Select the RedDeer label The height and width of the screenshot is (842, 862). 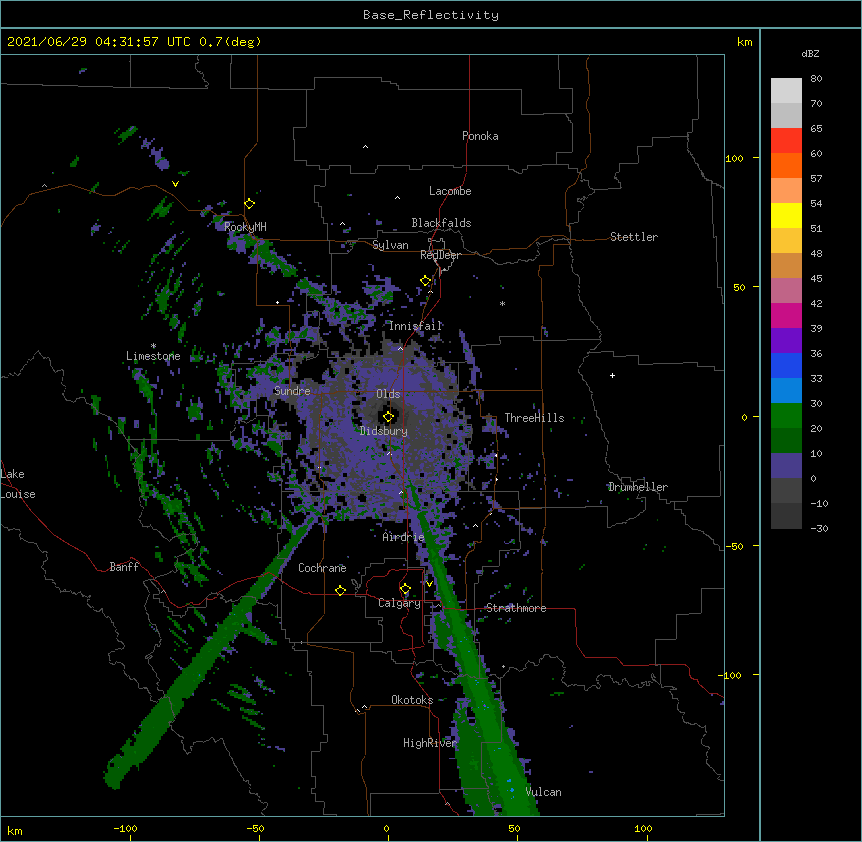[x=440, y=255]
